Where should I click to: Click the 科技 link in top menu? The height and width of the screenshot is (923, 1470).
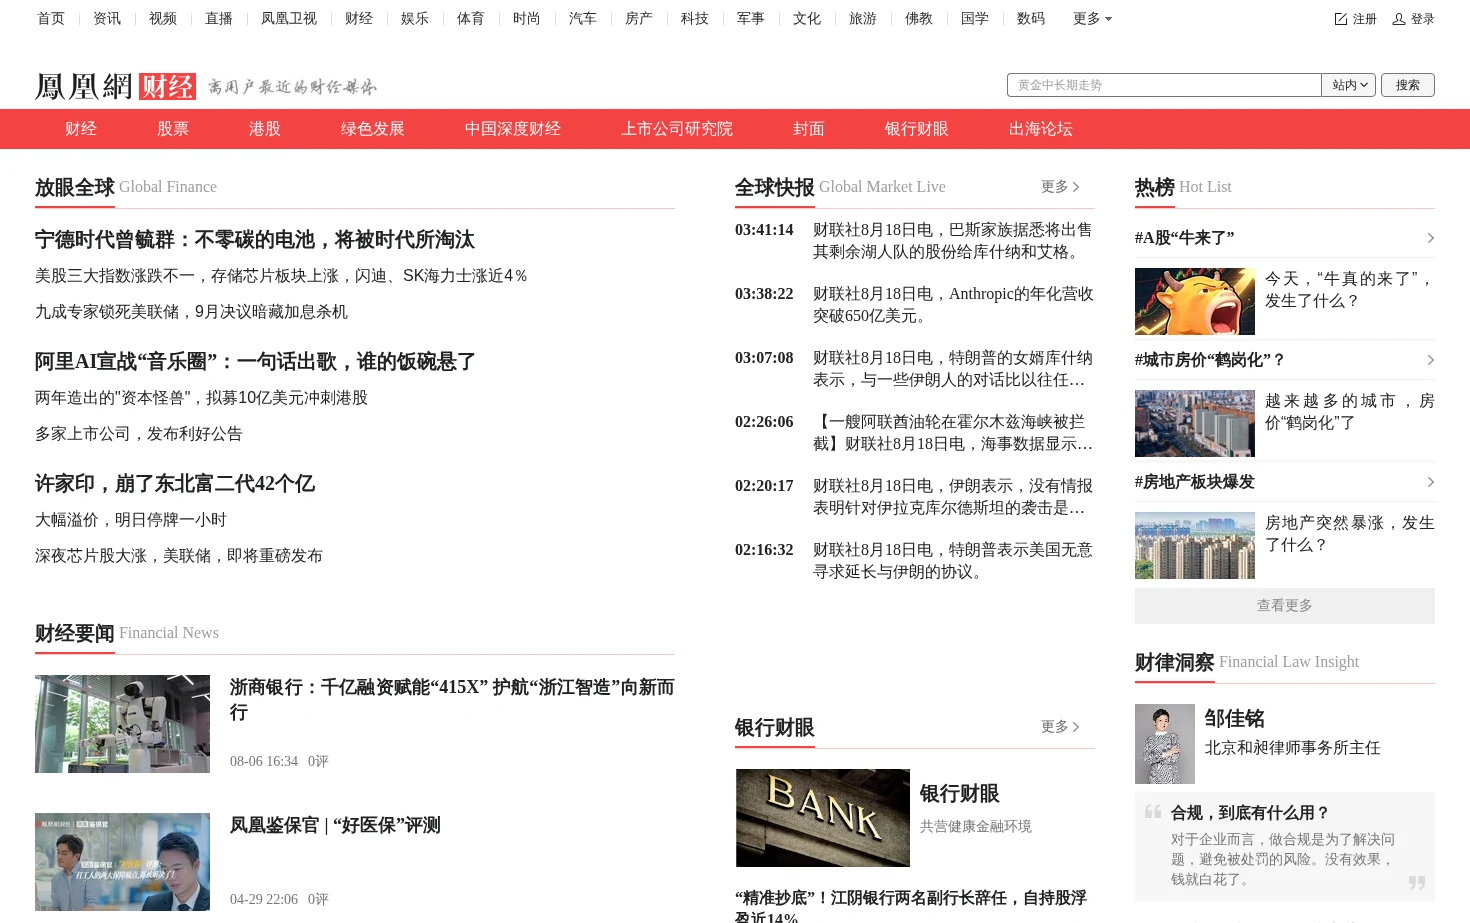click(695, 19)
